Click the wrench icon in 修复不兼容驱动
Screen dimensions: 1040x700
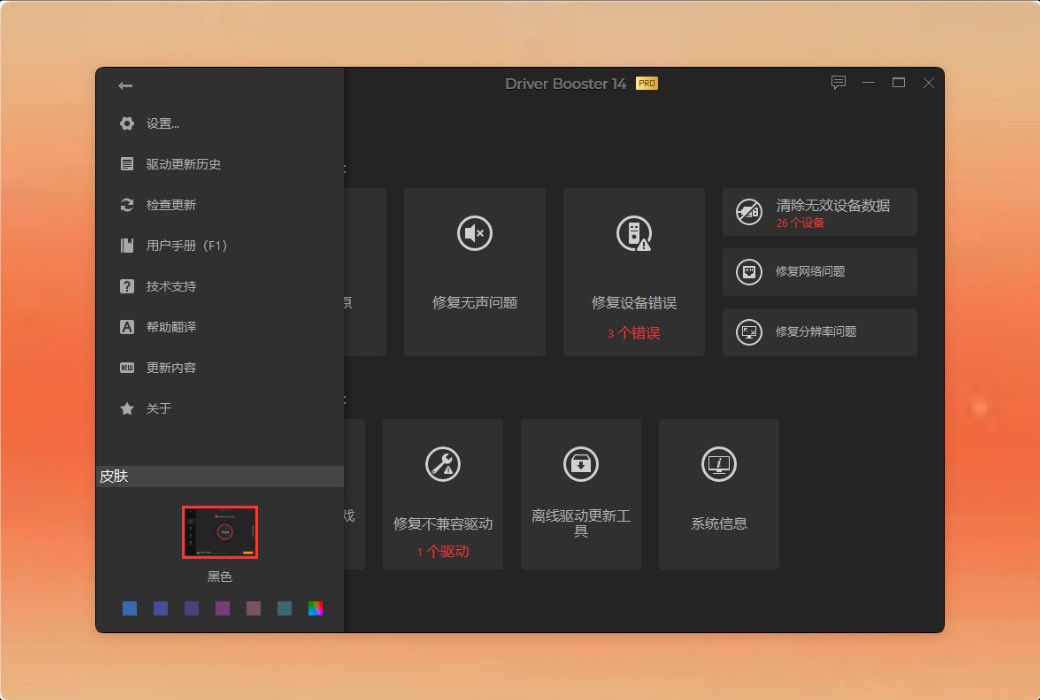443,464
